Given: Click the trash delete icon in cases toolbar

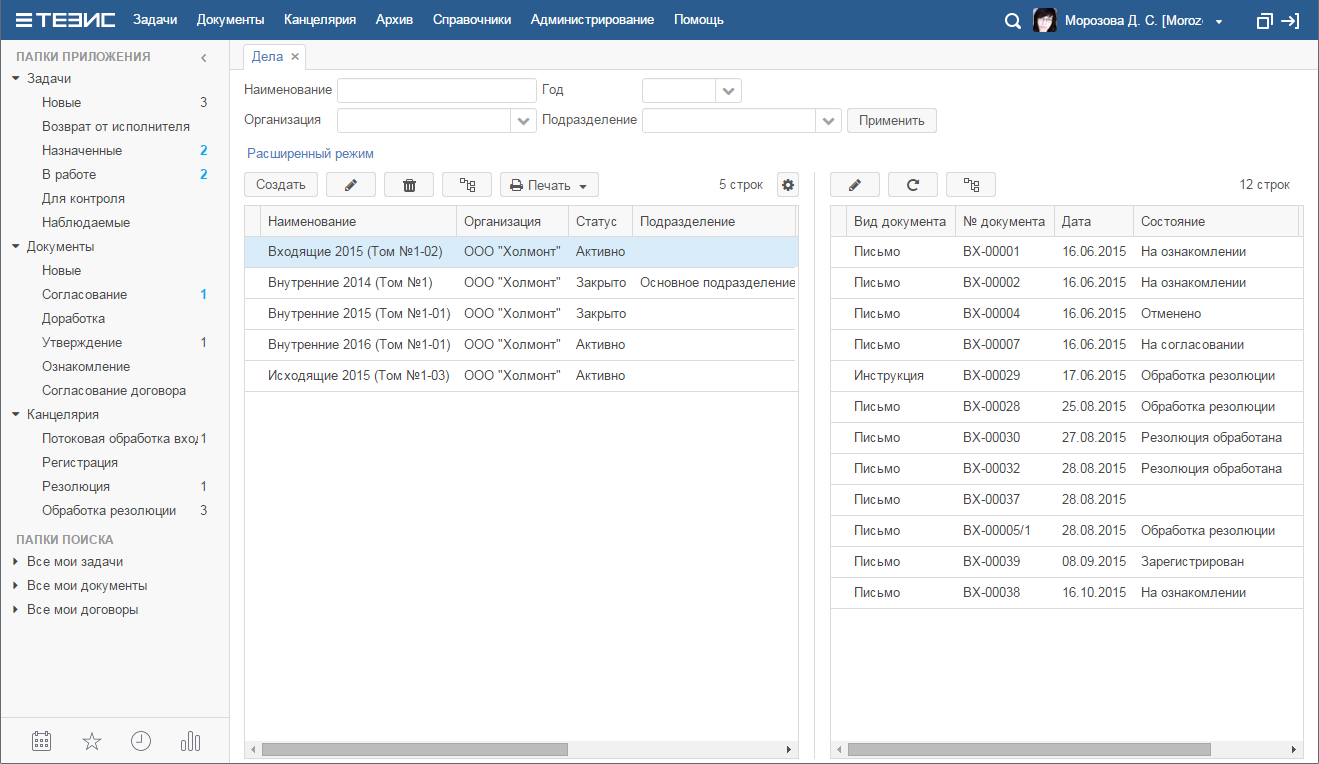Looking at the screenshot, I should pyautogui.click(x=408, y=185).
